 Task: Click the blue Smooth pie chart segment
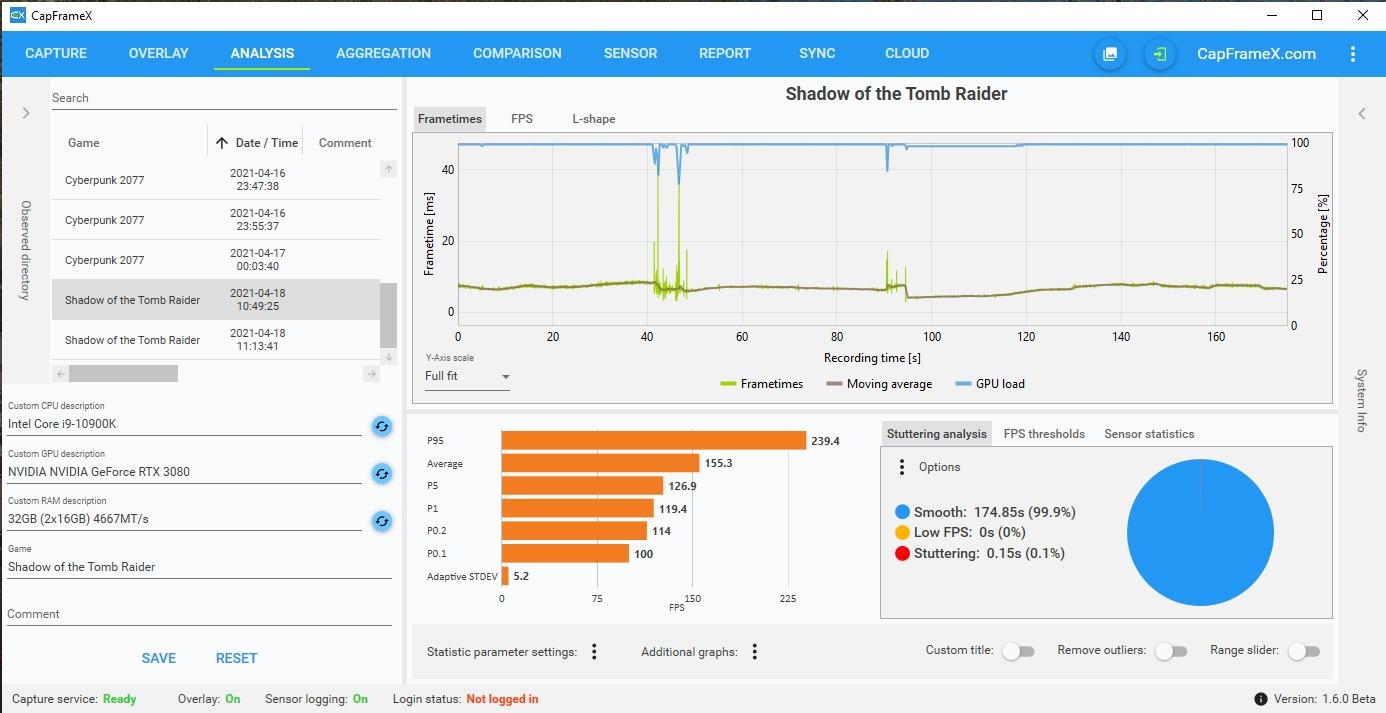(x=1200, y=533)
